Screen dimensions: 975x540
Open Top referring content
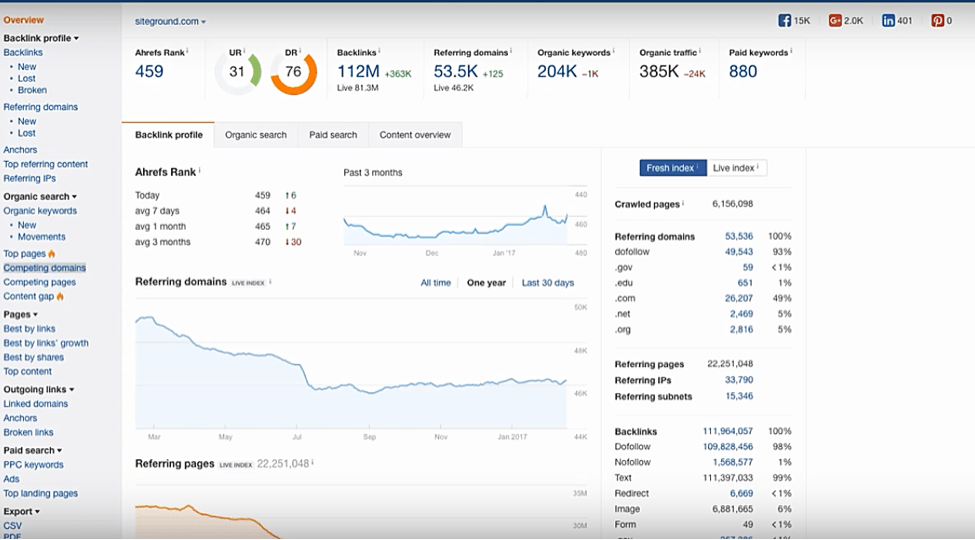point(45,164)
